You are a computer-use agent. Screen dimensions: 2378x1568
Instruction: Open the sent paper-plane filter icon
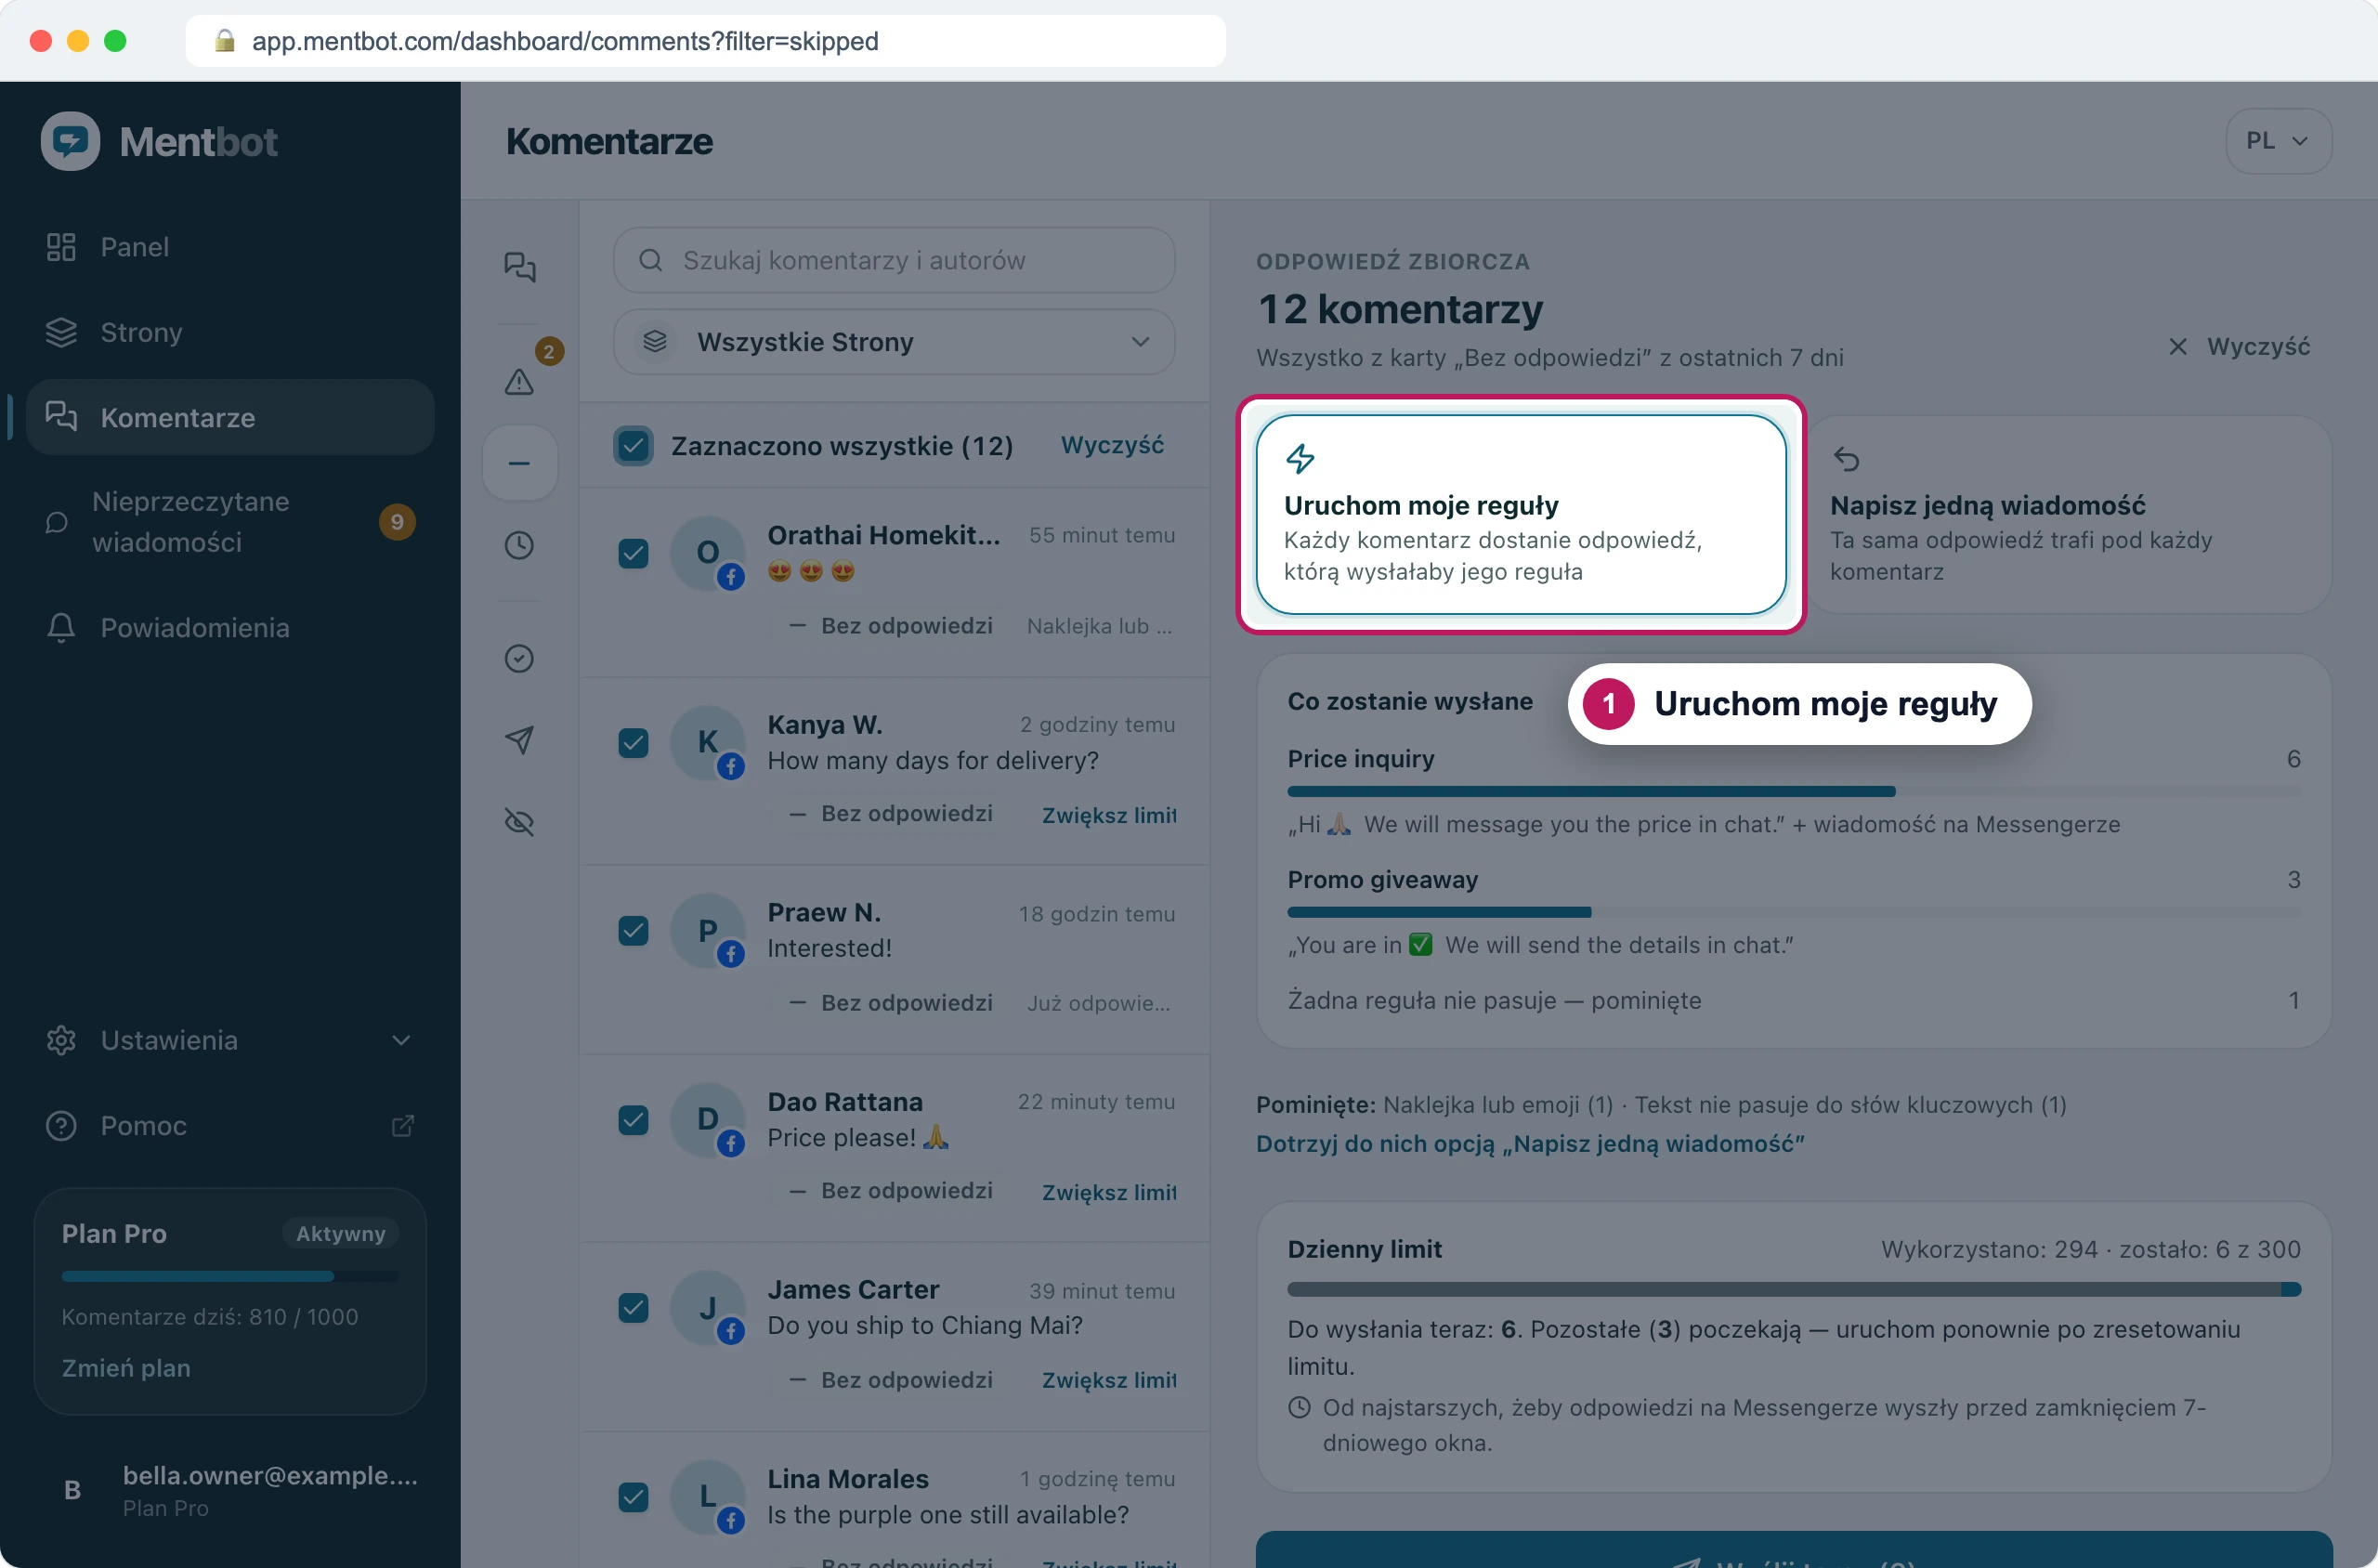(x=519, y=740)
